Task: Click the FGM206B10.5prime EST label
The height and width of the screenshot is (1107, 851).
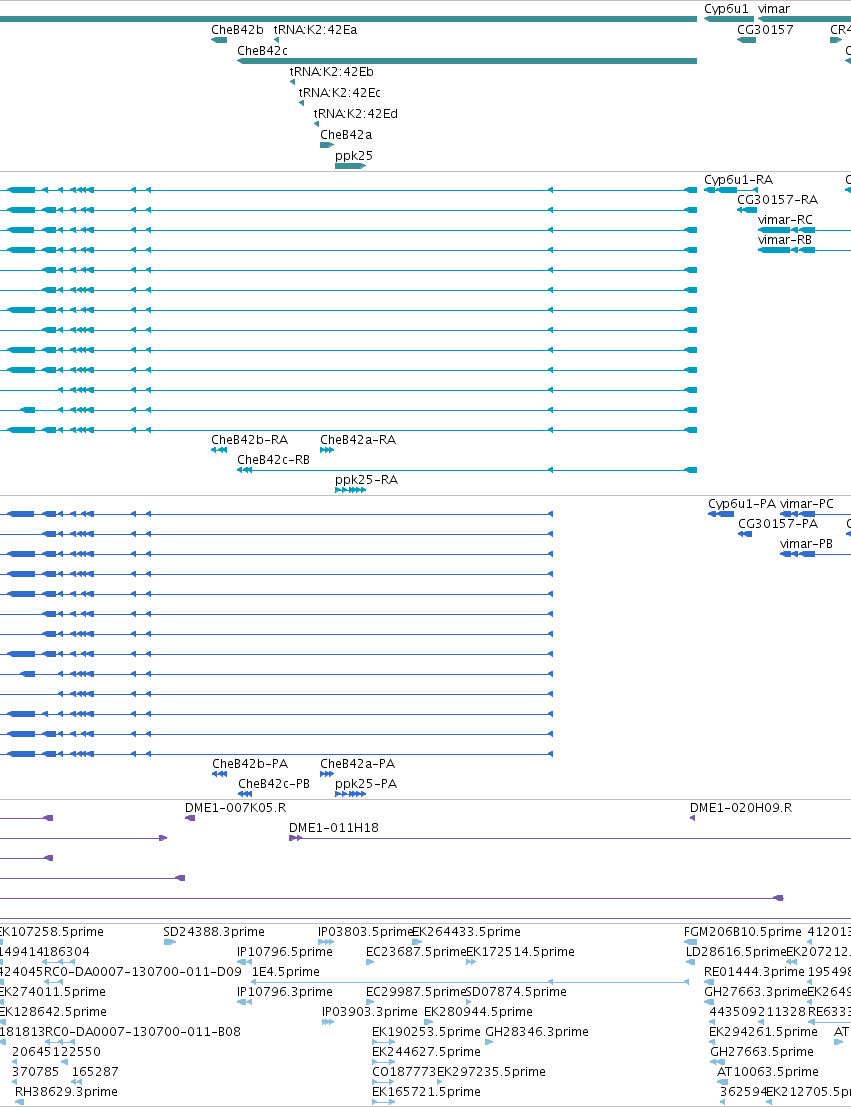Action: click(x=743, y=932)
